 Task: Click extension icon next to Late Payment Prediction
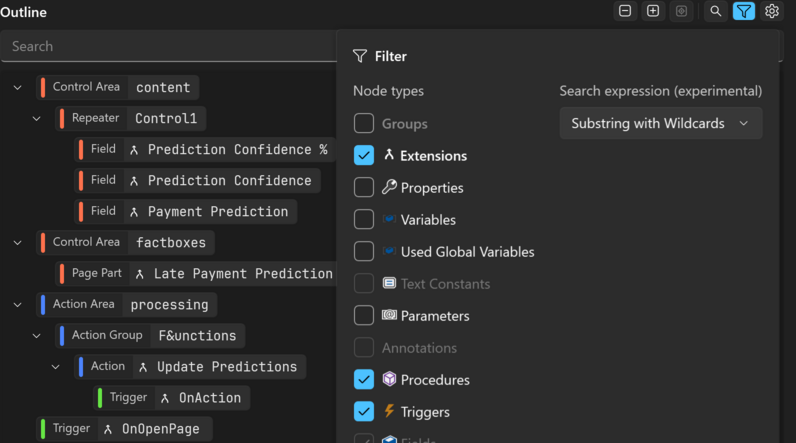coord(140,274)
